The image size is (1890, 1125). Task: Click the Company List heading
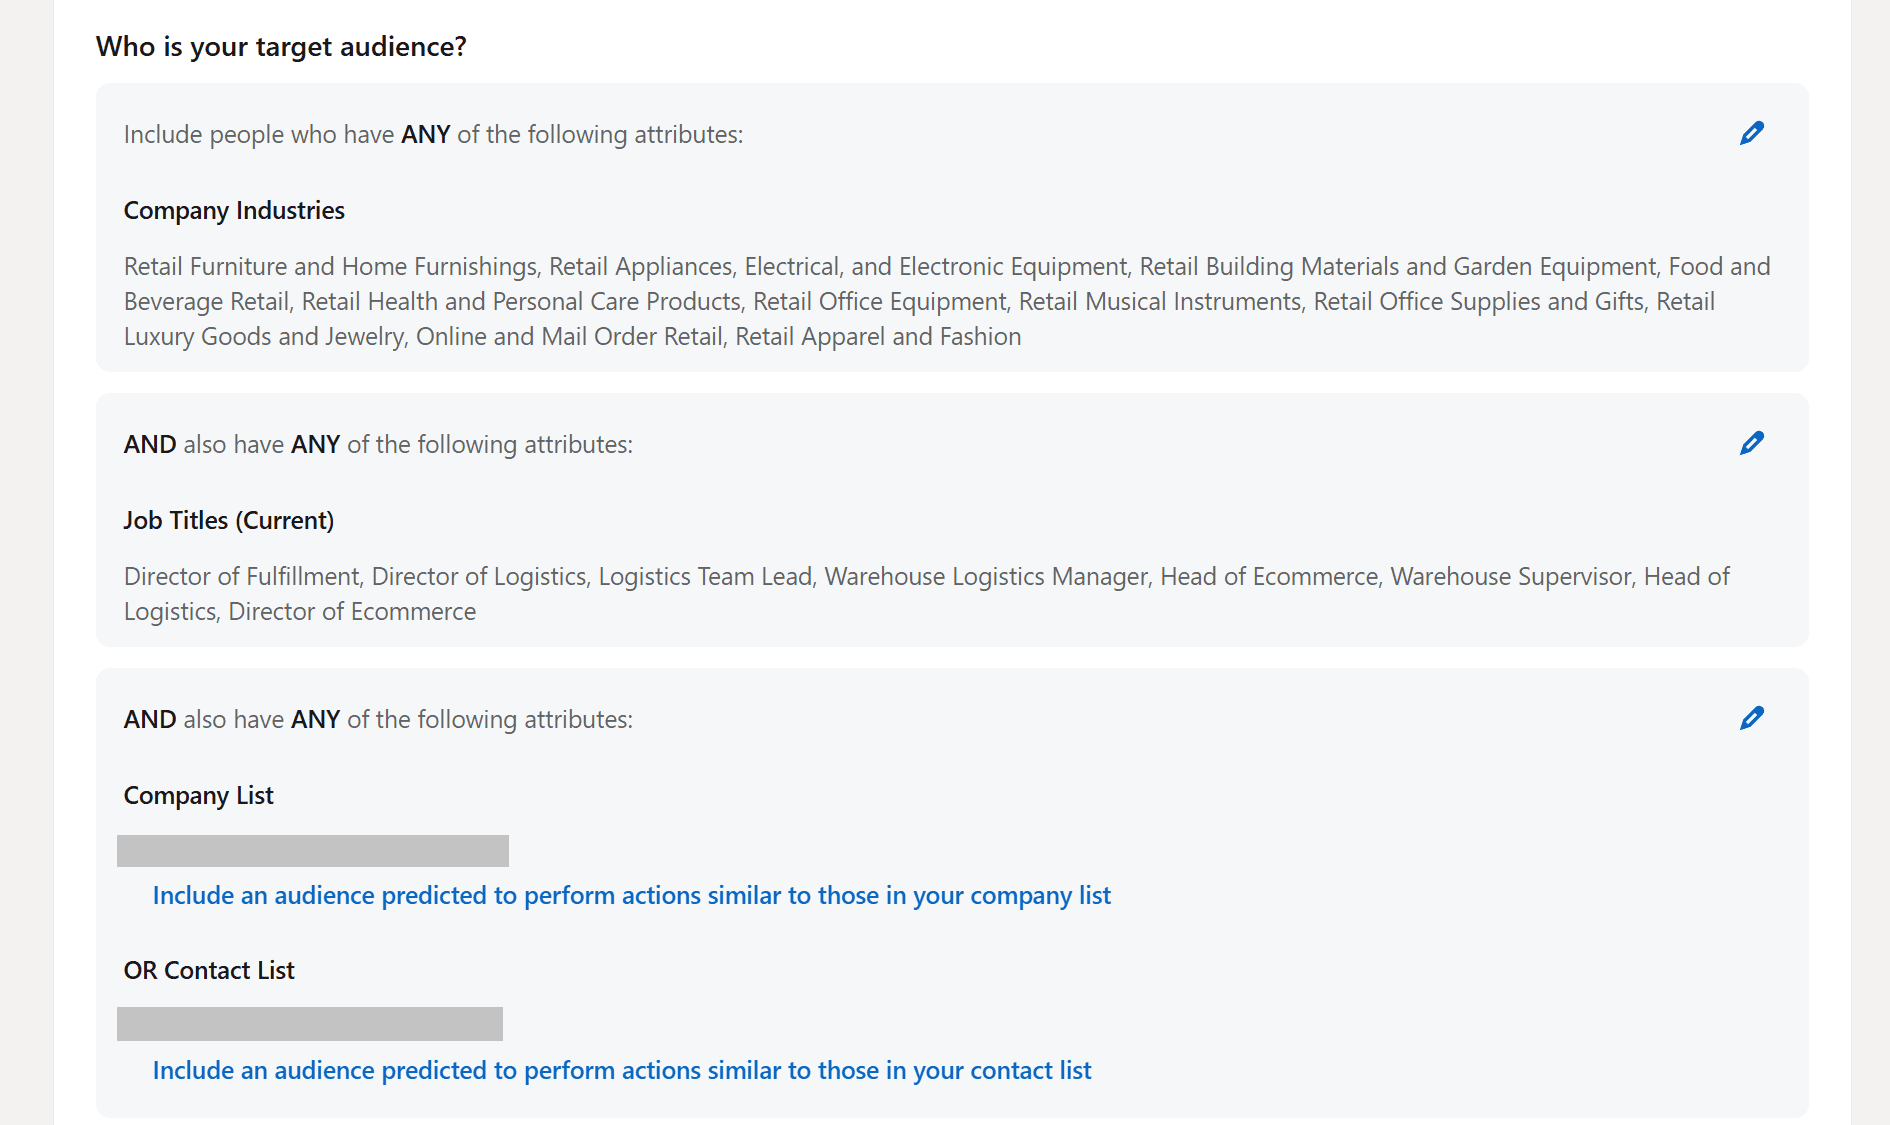198,795
